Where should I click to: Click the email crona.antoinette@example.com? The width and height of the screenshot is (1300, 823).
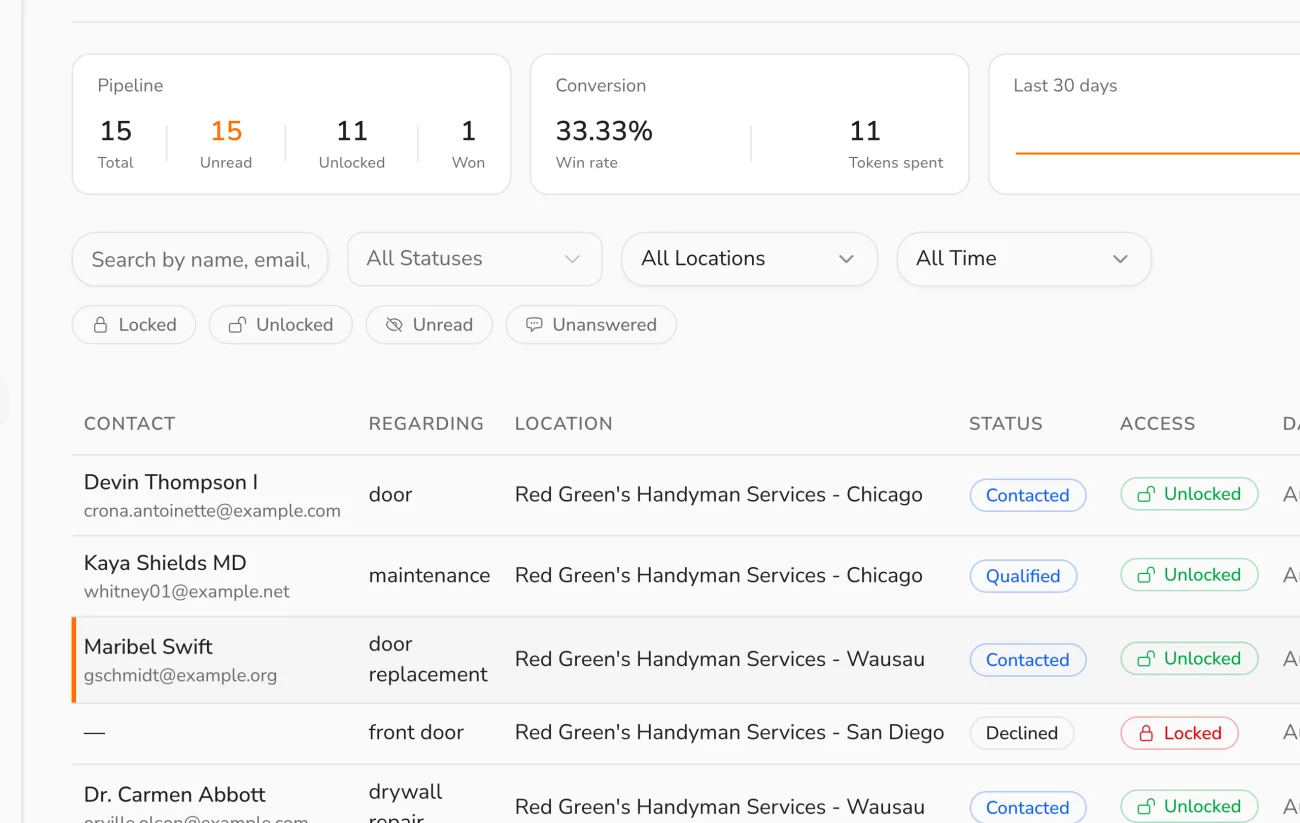click(x=212, y=511)
